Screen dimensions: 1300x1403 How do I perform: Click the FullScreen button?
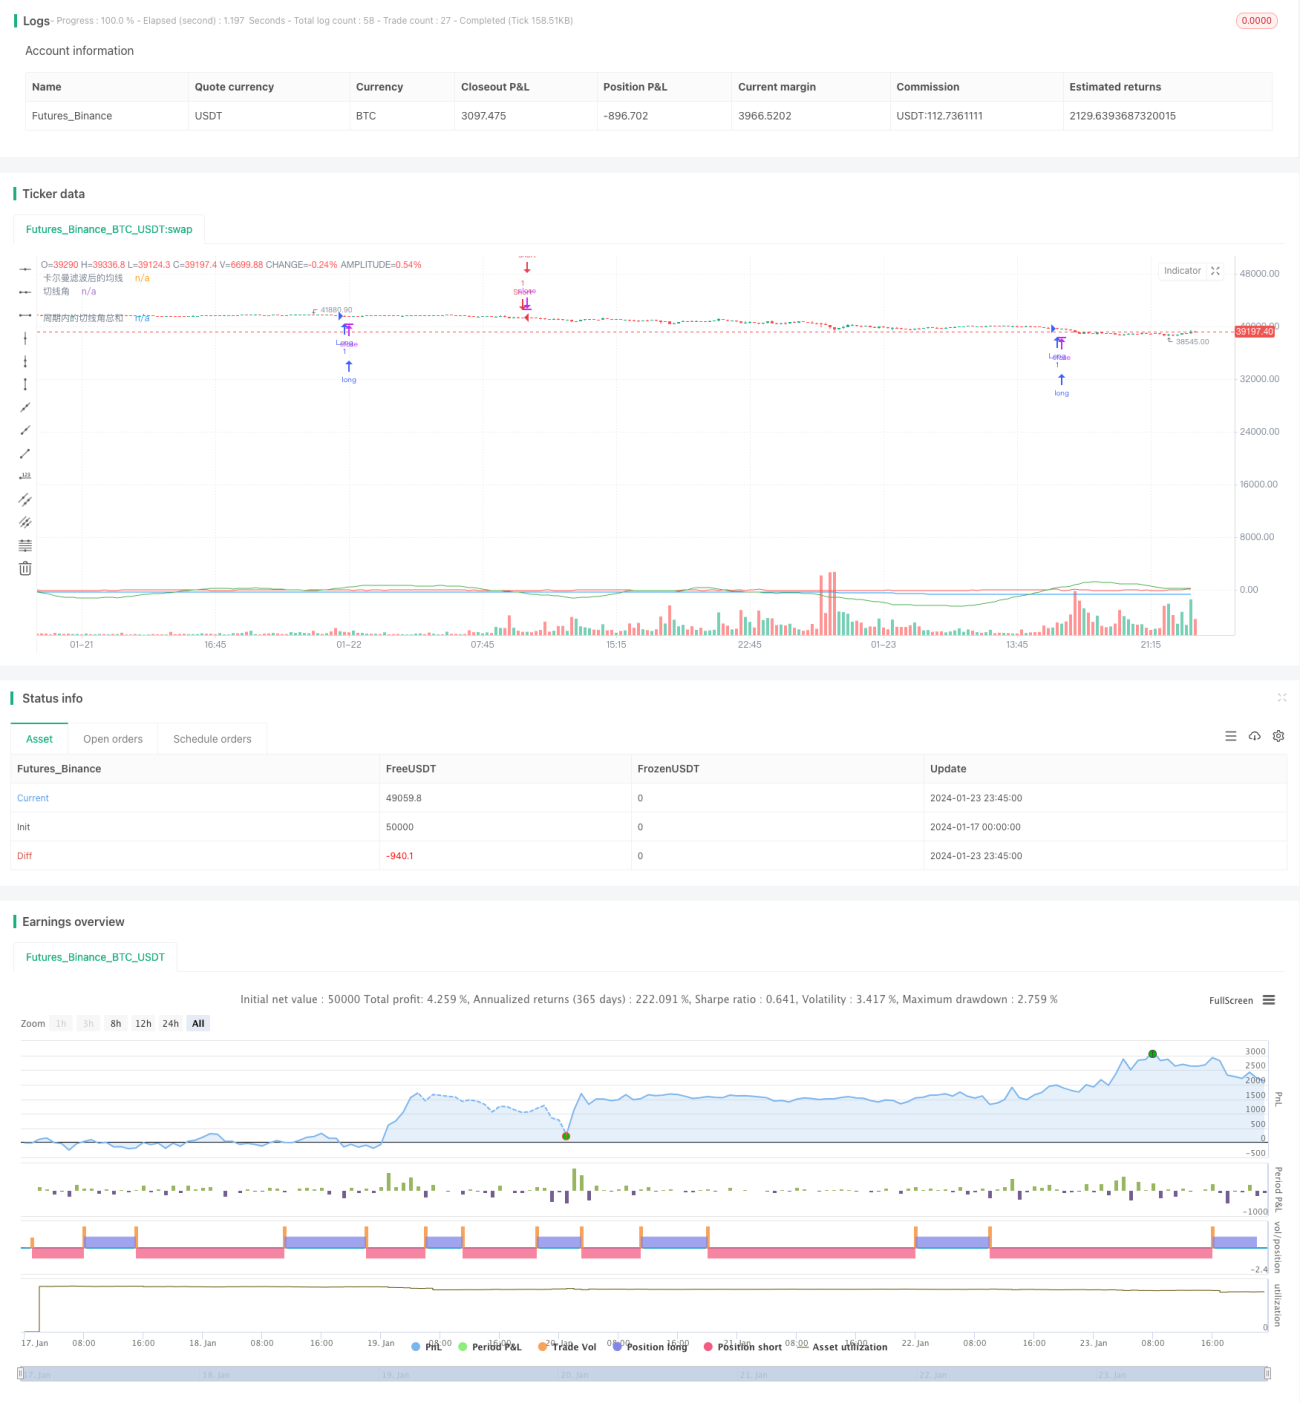pos(1231,1000)
